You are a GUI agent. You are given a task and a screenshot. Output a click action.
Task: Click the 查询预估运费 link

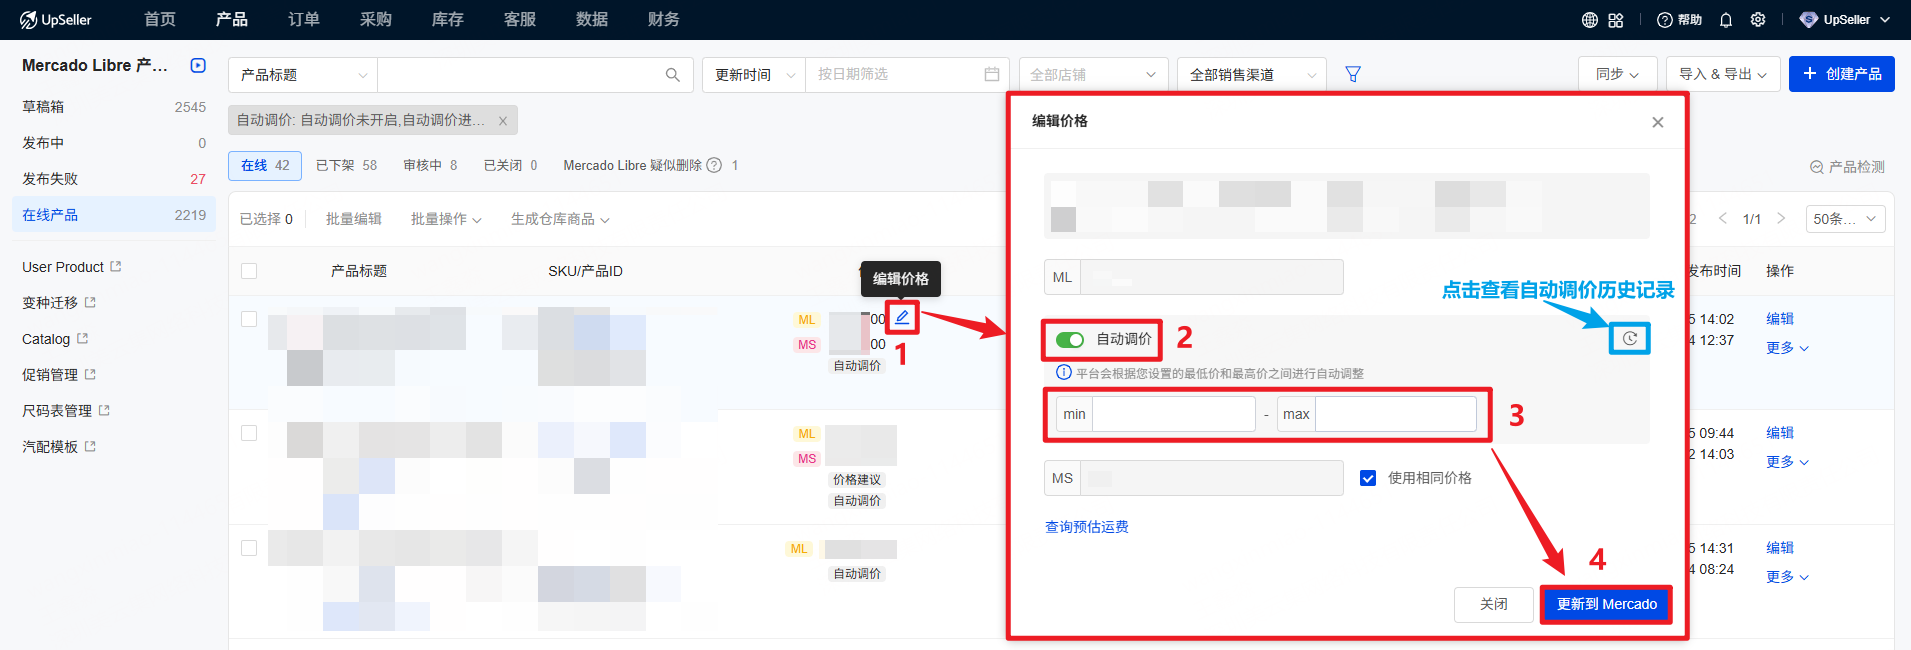1086,527
